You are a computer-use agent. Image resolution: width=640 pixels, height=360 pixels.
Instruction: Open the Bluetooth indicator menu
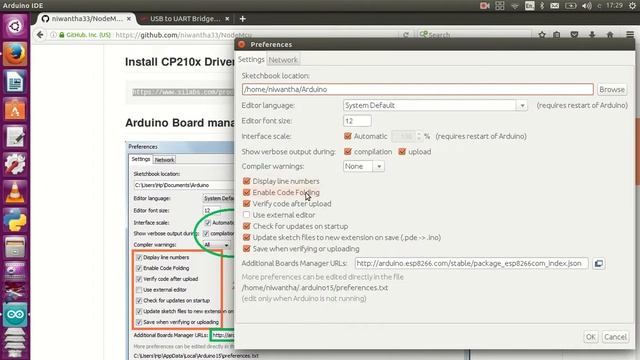tap(542, 5)
